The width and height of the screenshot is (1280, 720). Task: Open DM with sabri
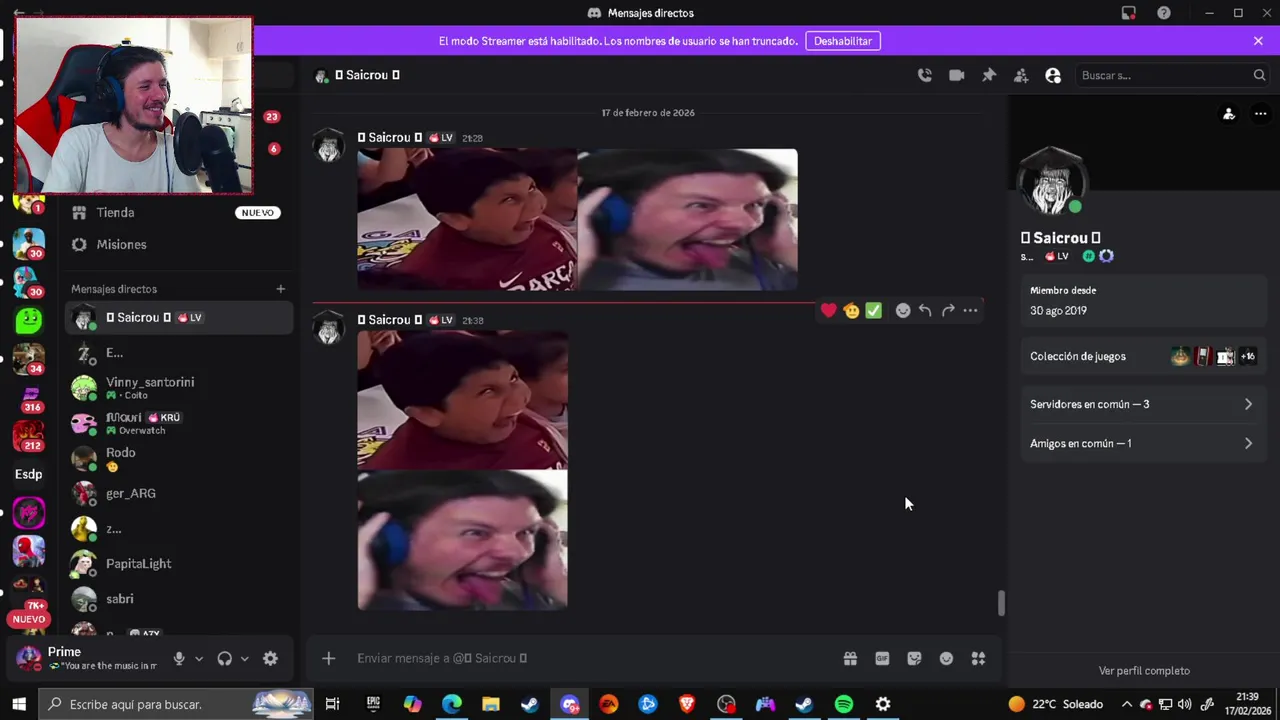pyautogui.click(x=179, y=598)
